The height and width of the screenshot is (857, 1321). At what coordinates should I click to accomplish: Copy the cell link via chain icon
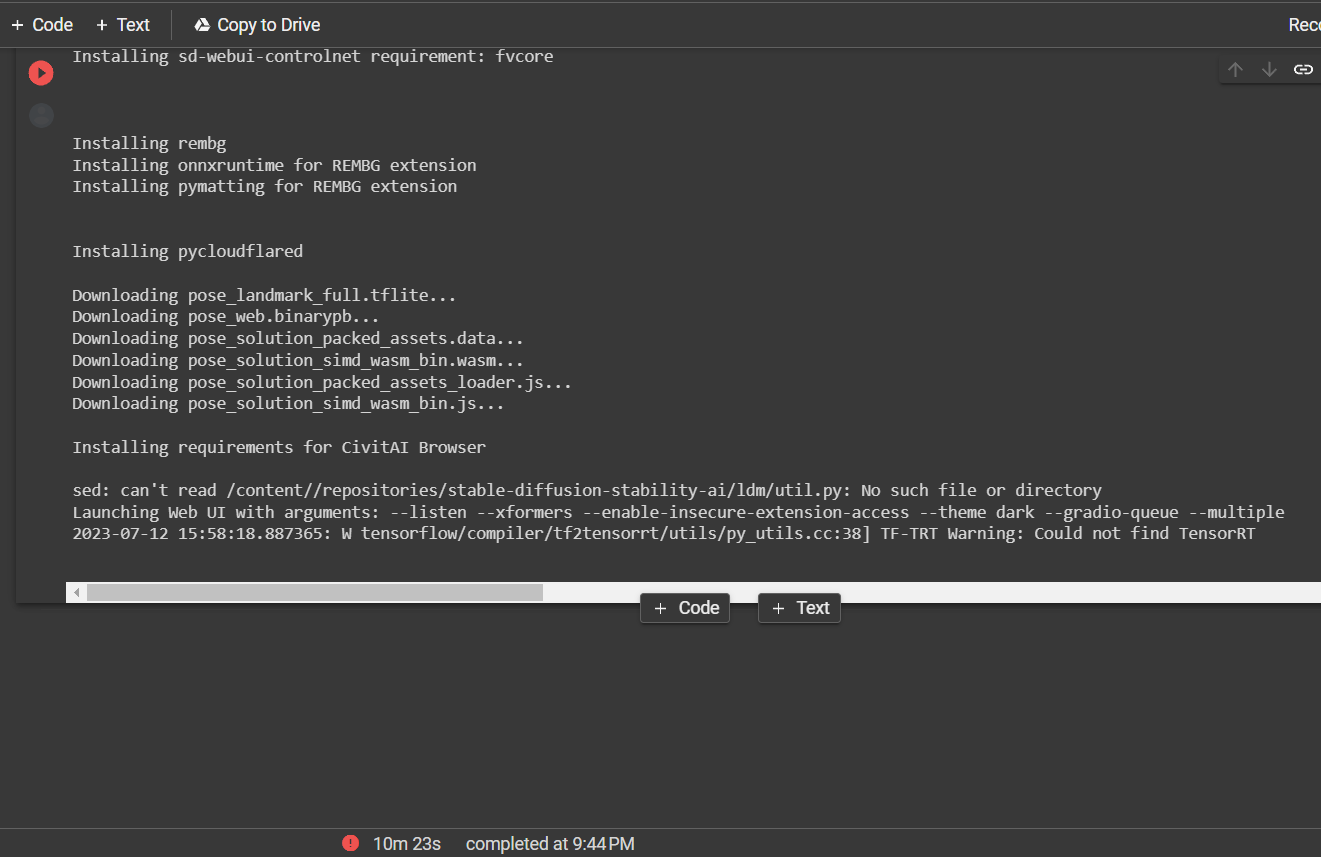pyautogui.click(x=1302, y=69)
